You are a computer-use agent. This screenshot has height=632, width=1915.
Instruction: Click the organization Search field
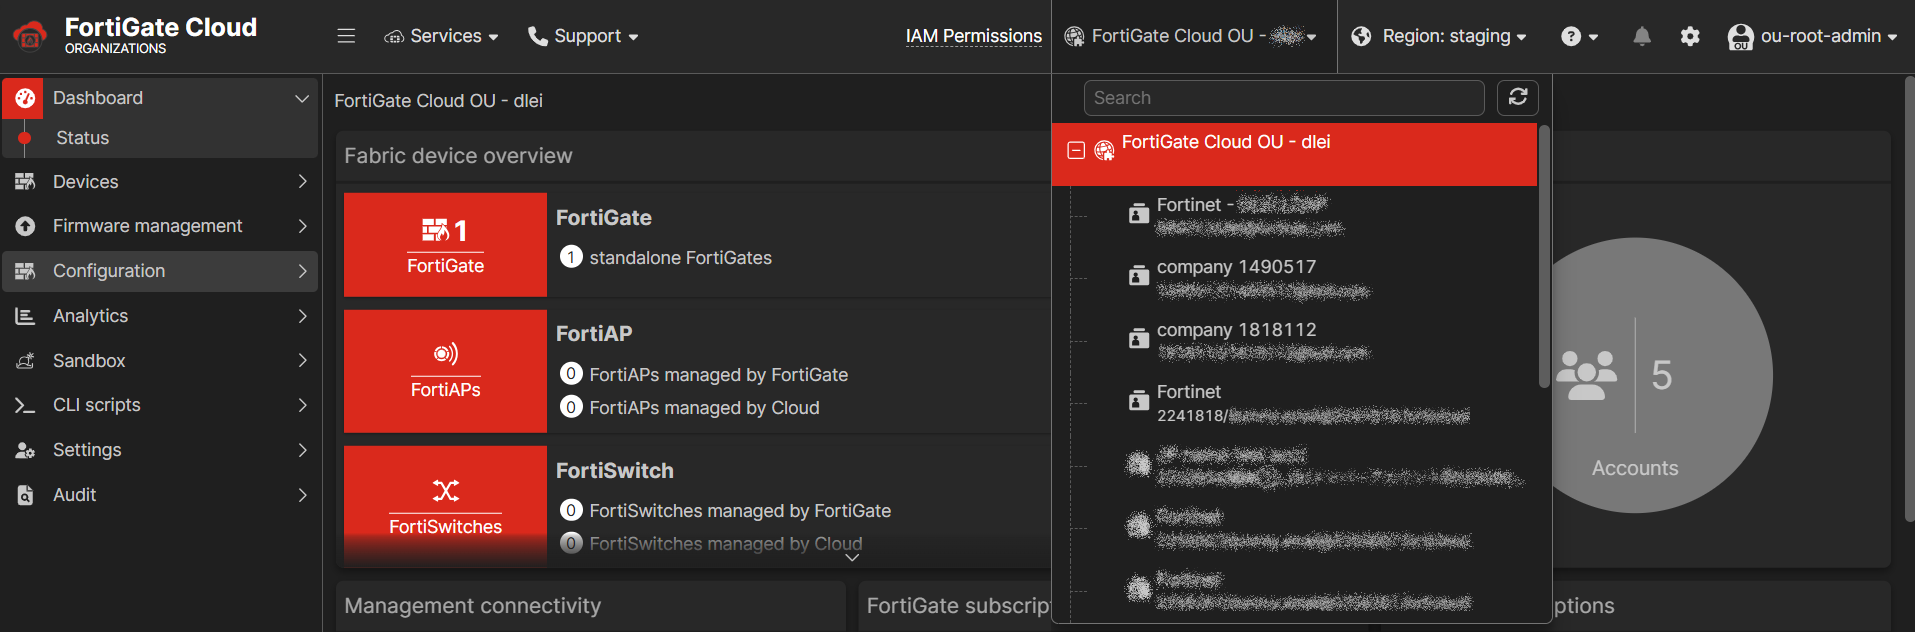coord(1283,98)
